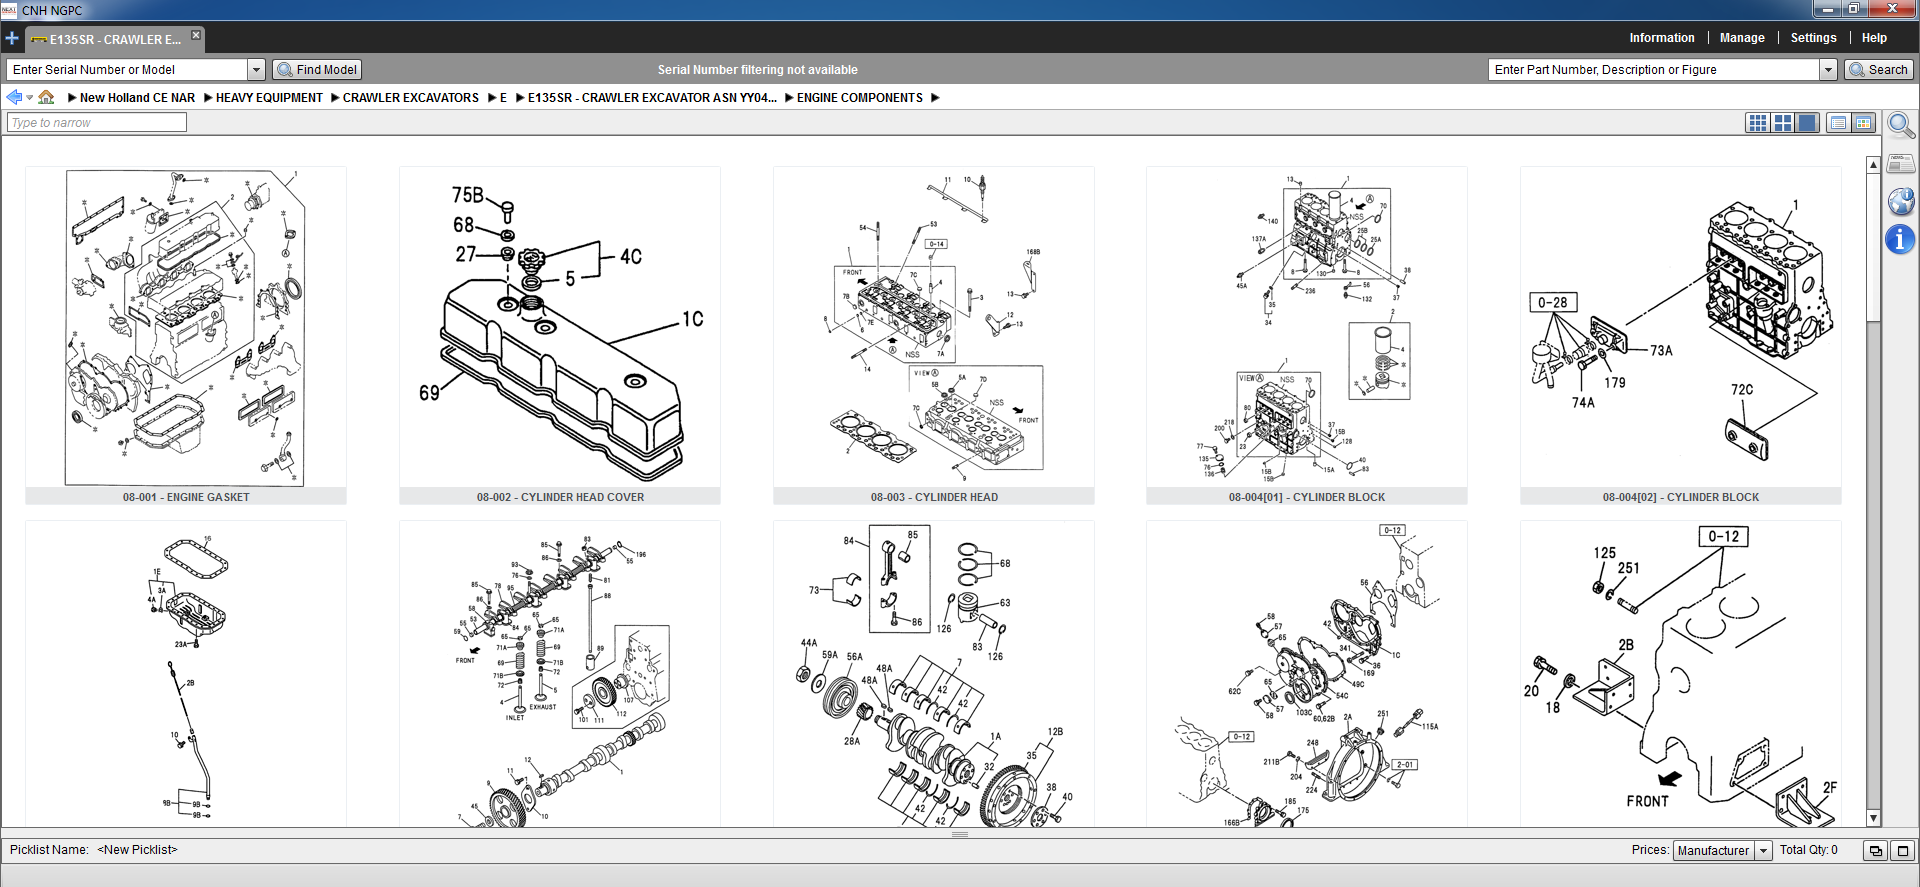The height and width of the screenshot is (887, 1920).
Task: Click the vertical scrollbar down arrow
Action: pos(1873,818)
